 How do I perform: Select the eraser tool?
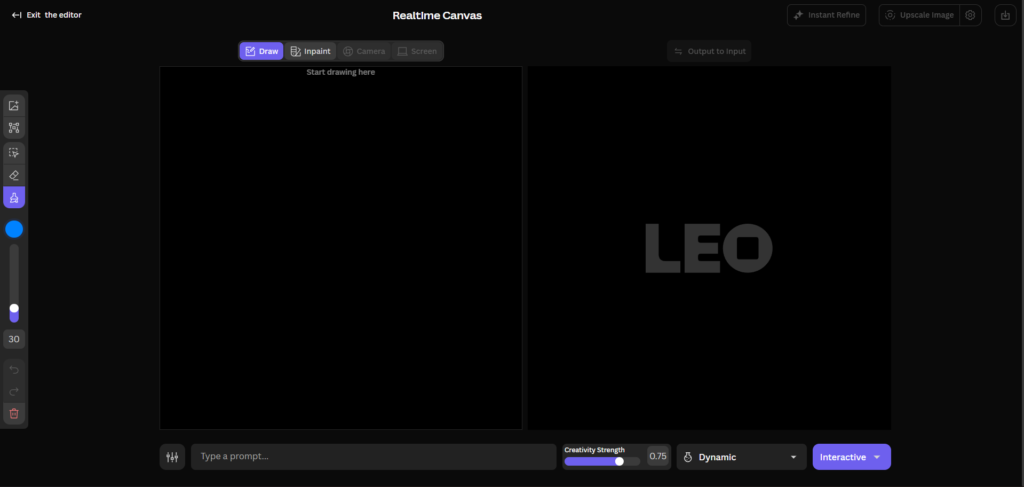tap(14, 175)
